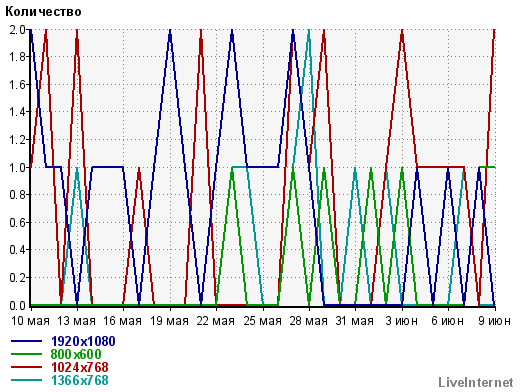This screenshot has height=392, width=520.
Task: Click the blue 1920x1080 legend line swatch
Action: (26, 341)
